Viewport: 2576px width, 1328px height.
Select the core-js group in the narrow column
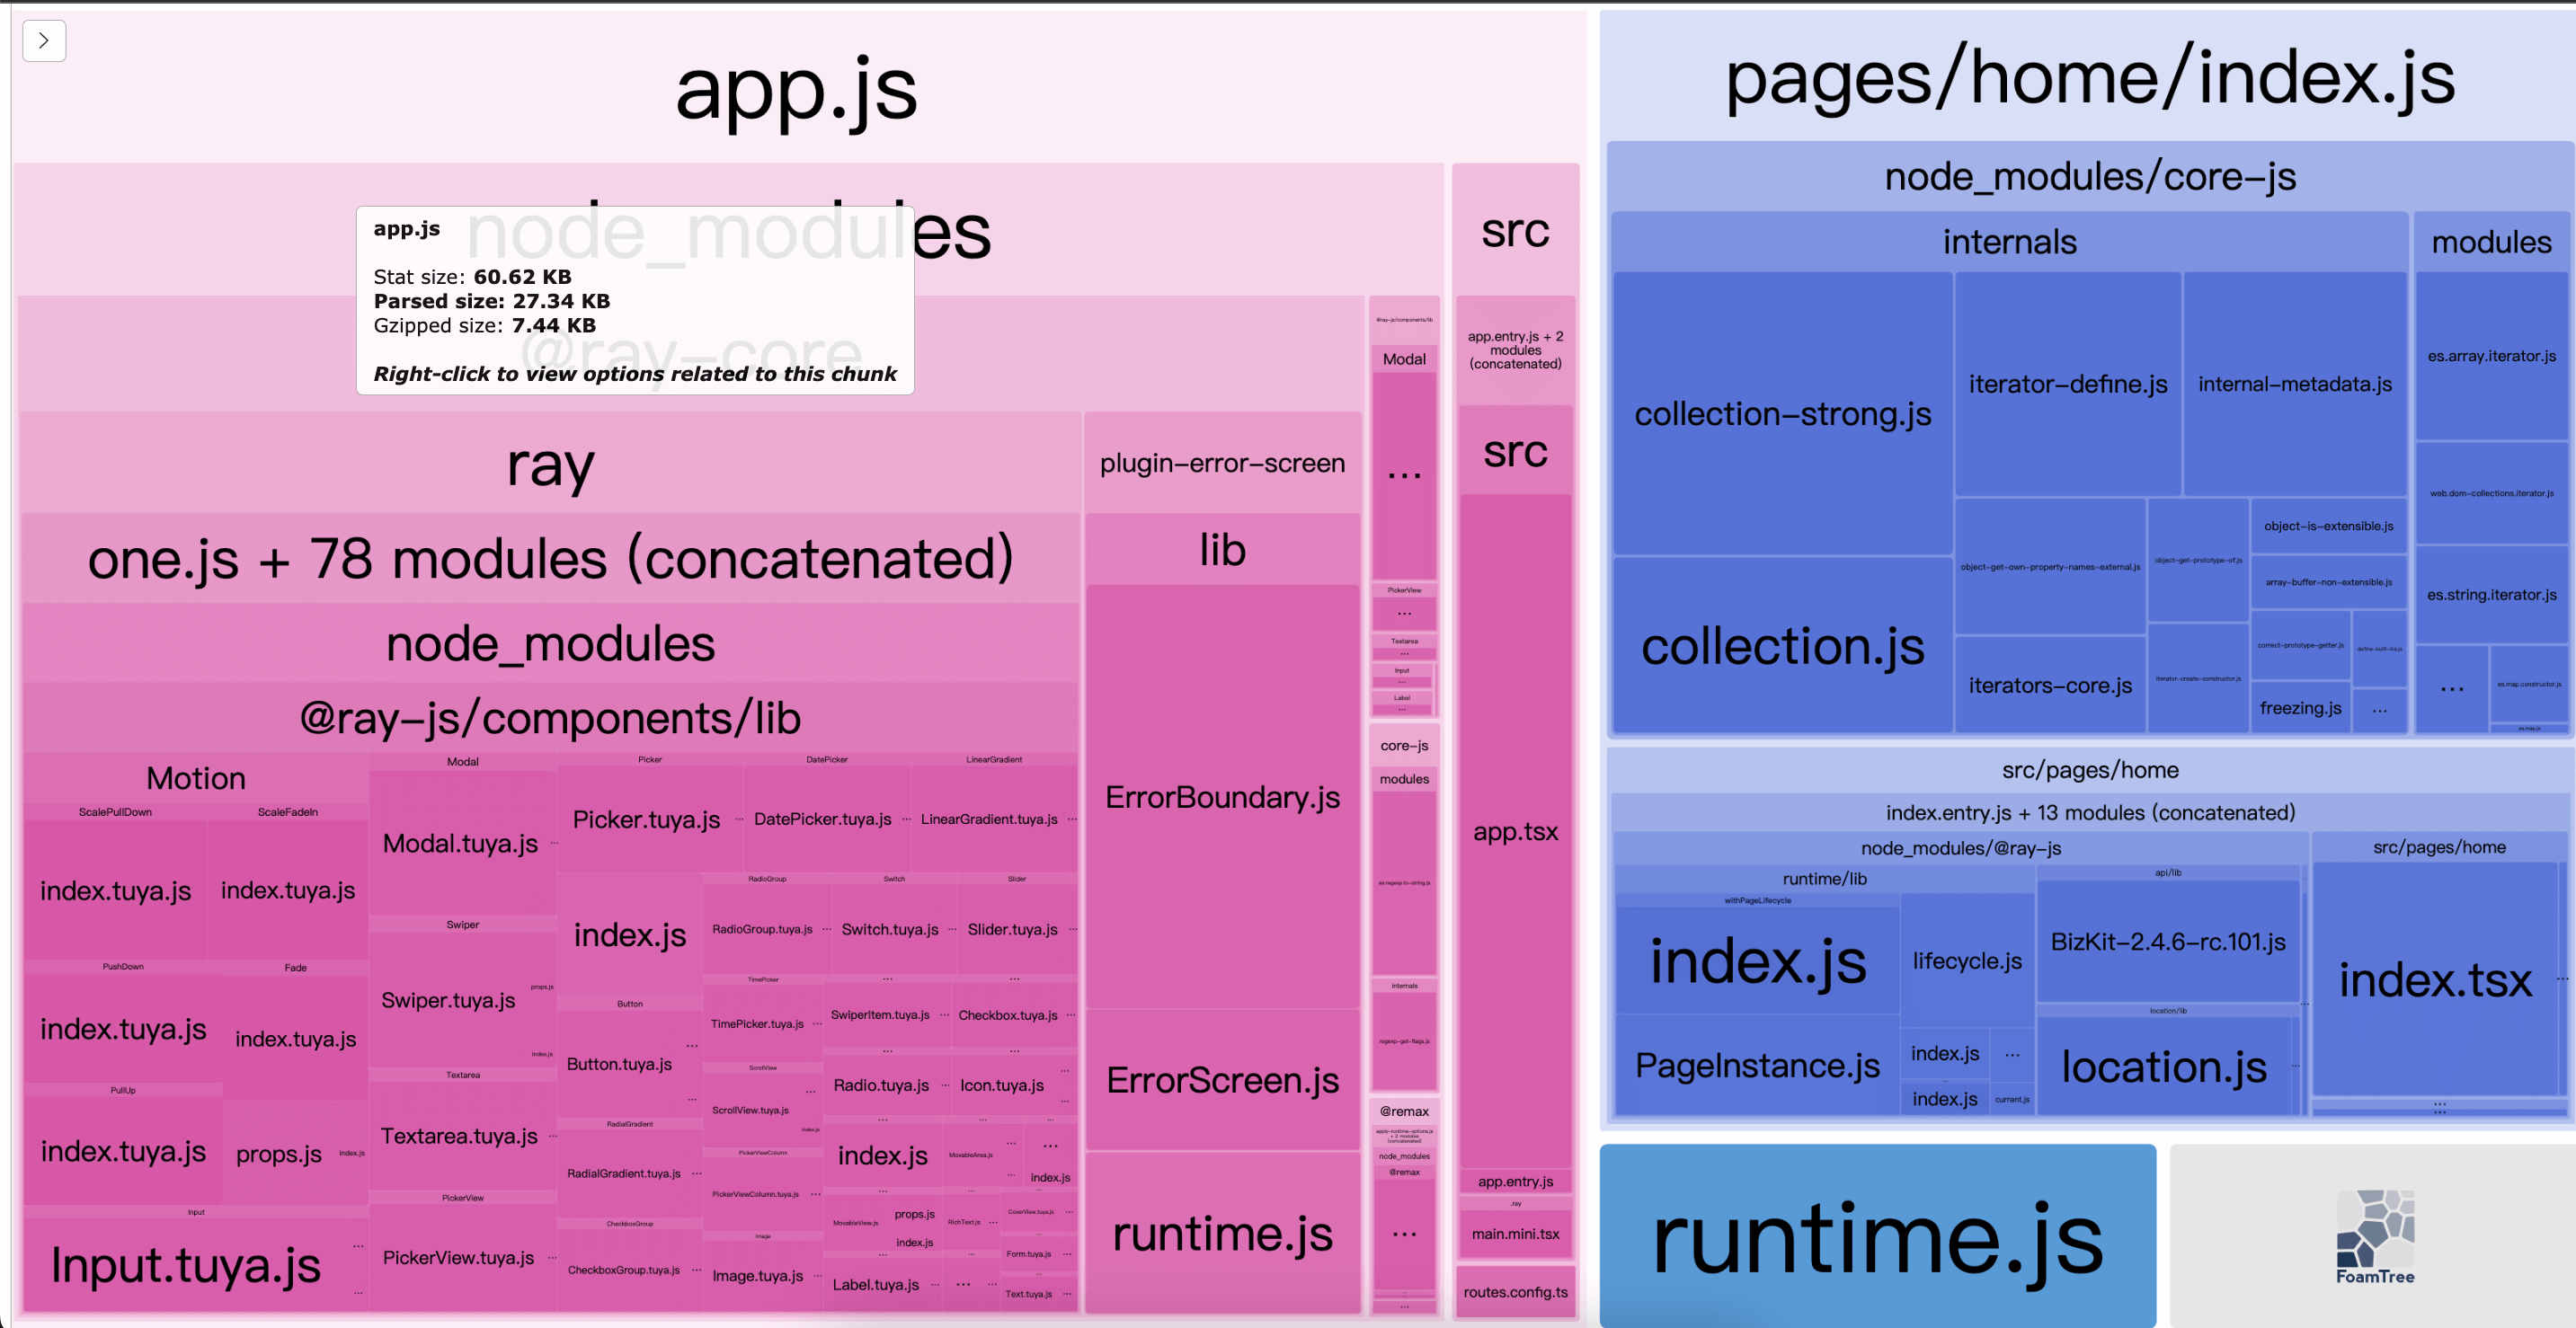pos(1404,746)
